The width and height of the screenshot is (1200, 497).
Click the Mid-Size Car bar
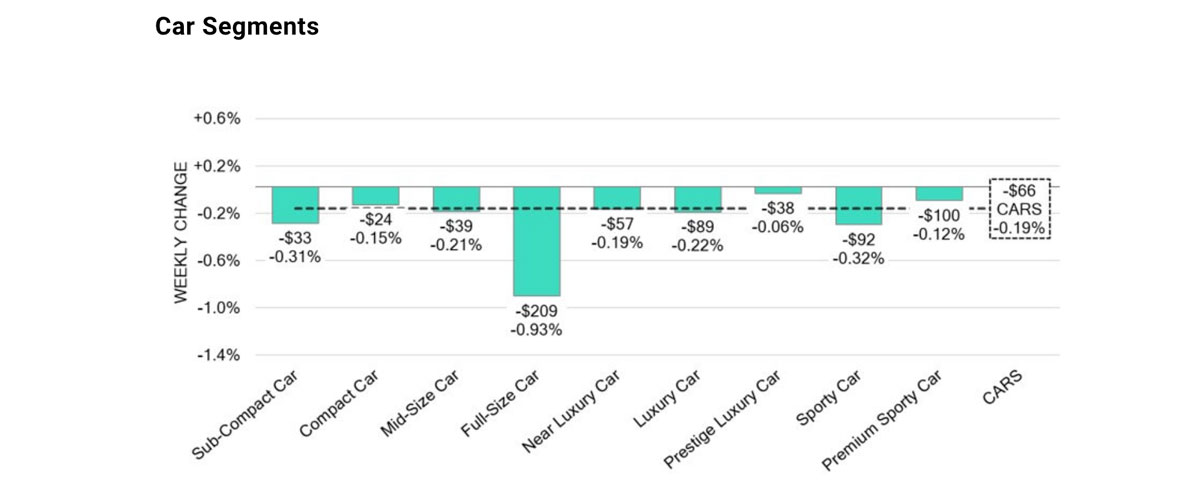tap(456, 199)
